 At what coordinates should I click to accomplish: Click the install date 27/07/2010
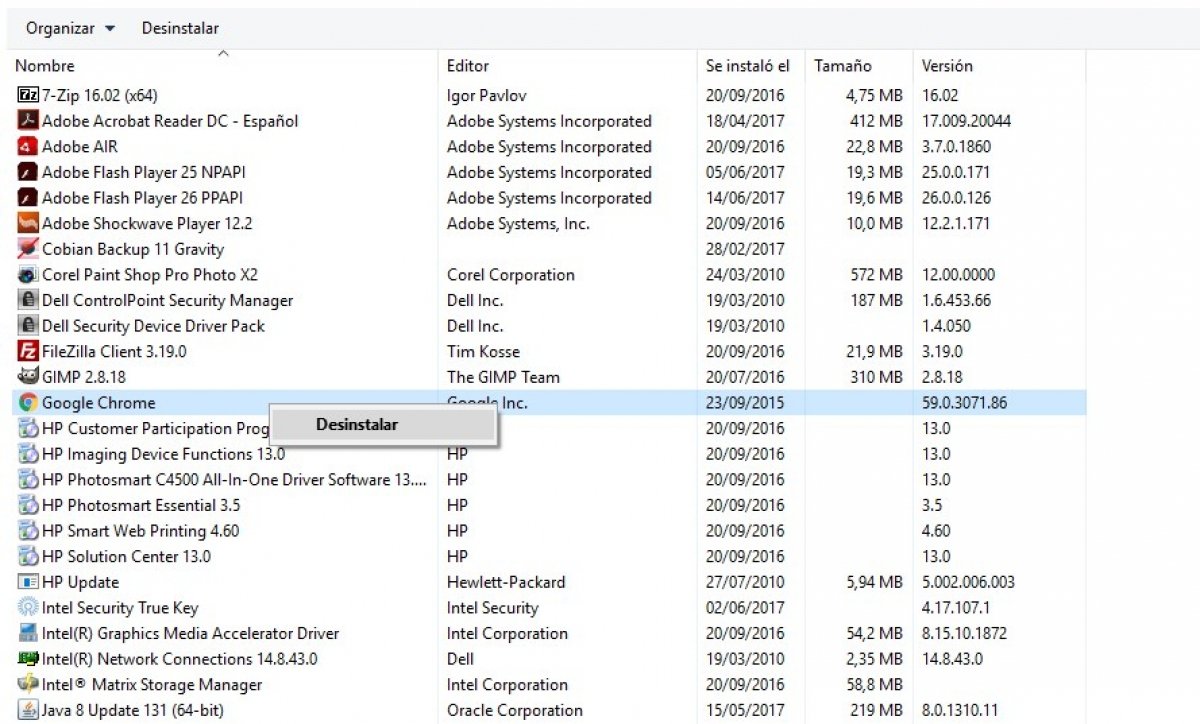pos(745,582)
